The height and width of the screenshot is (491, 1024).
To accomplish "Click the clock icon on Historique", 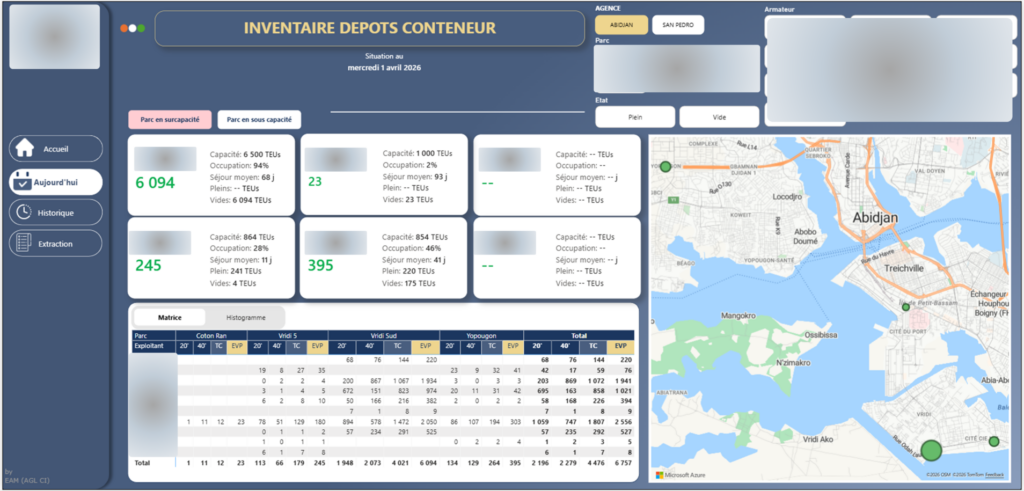I will pos(23,212).
